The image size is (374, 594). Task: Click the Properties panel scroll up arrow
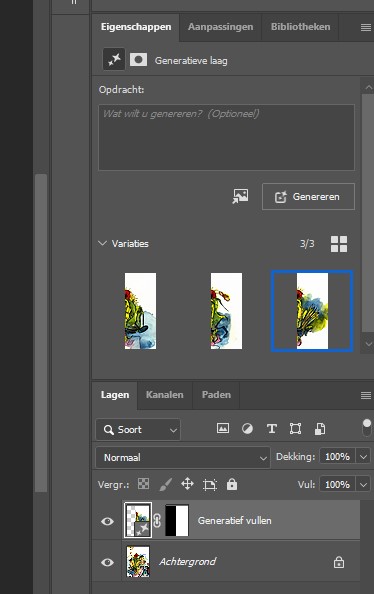coord(368,88)
